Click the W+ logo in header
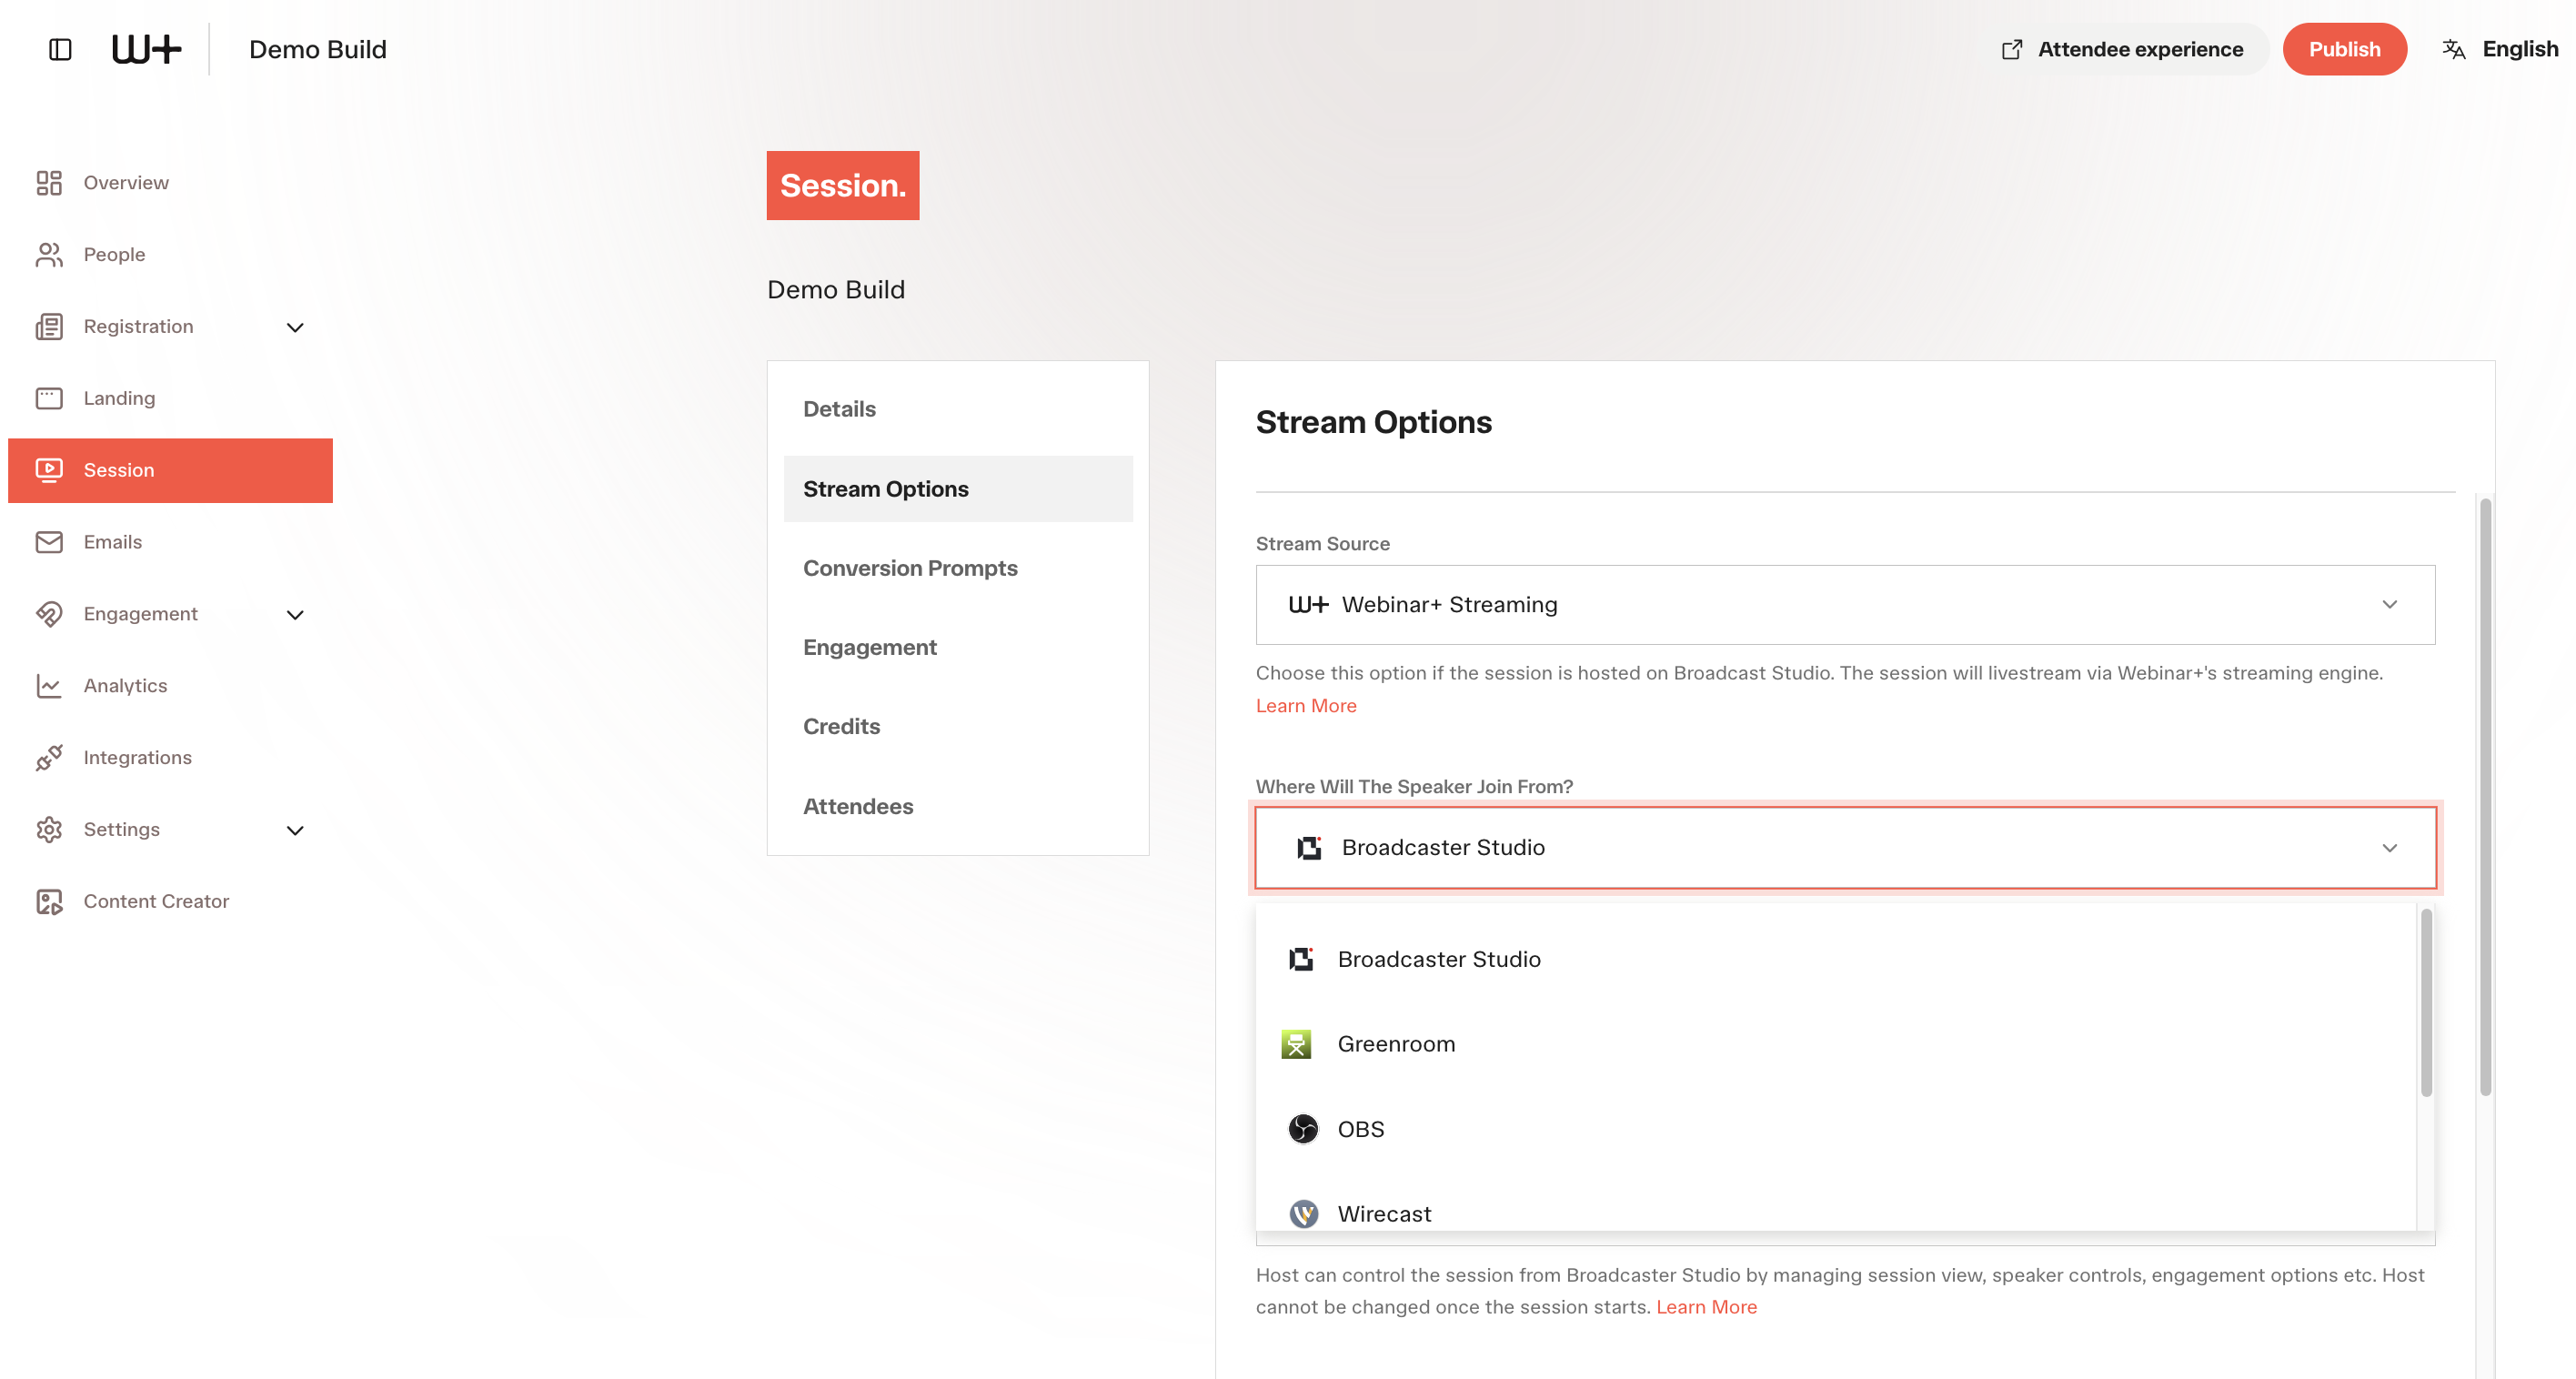The width and height of the screenshot is (2576, 1379). 146,49
